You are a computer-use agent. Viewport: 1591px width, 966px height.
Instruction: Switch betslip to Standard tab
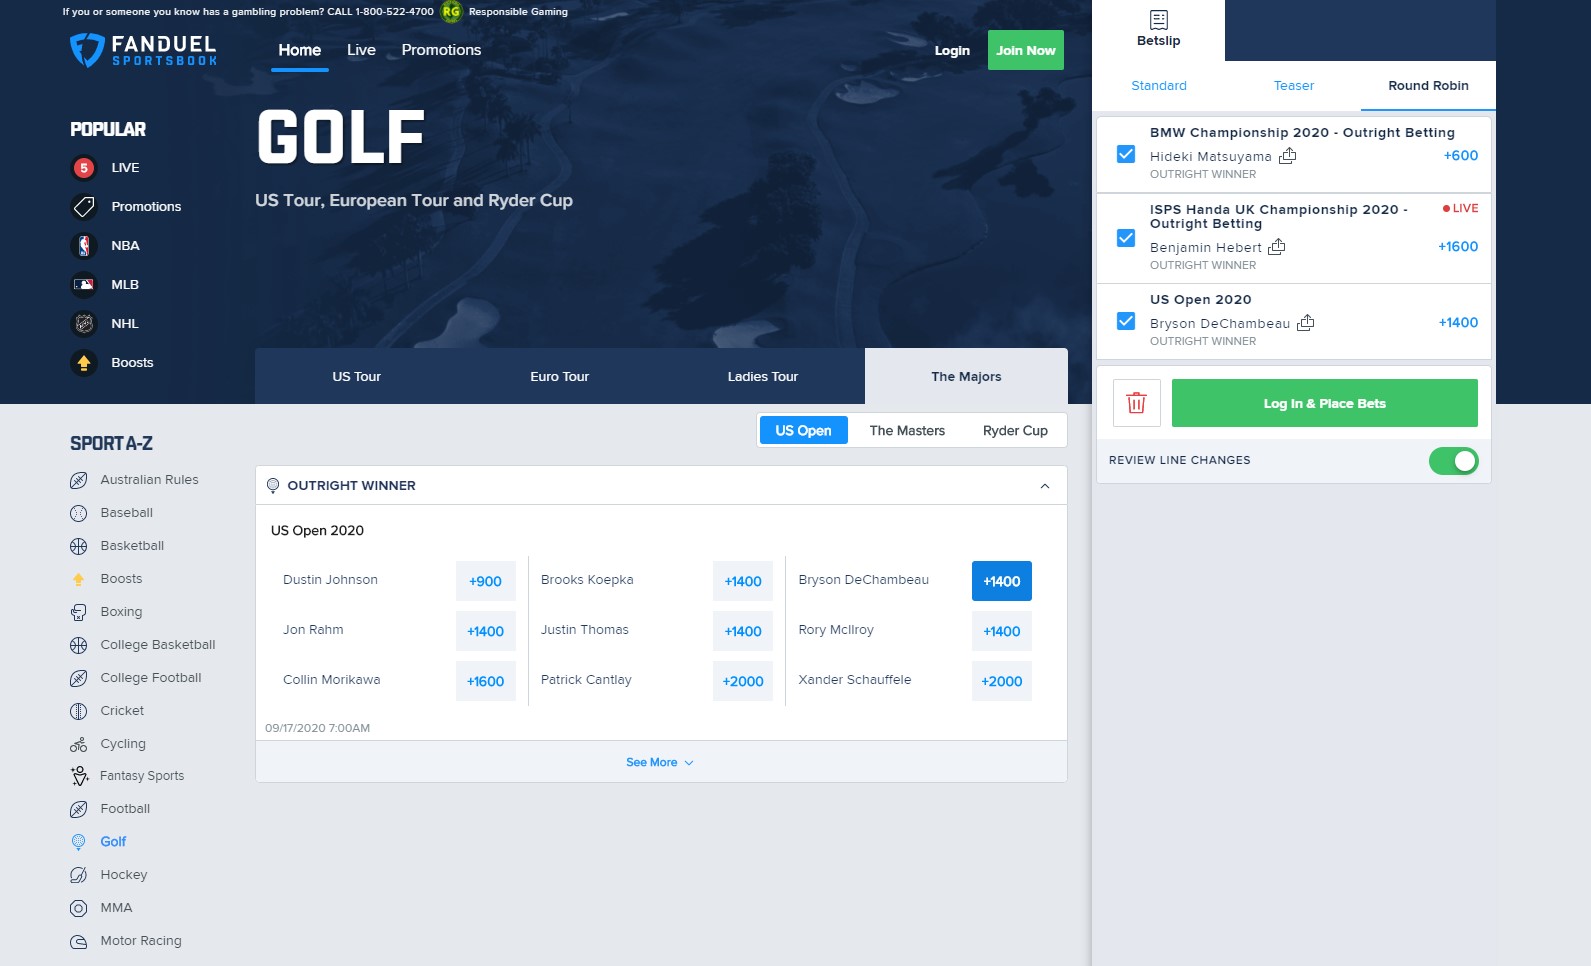[1159, 86]
